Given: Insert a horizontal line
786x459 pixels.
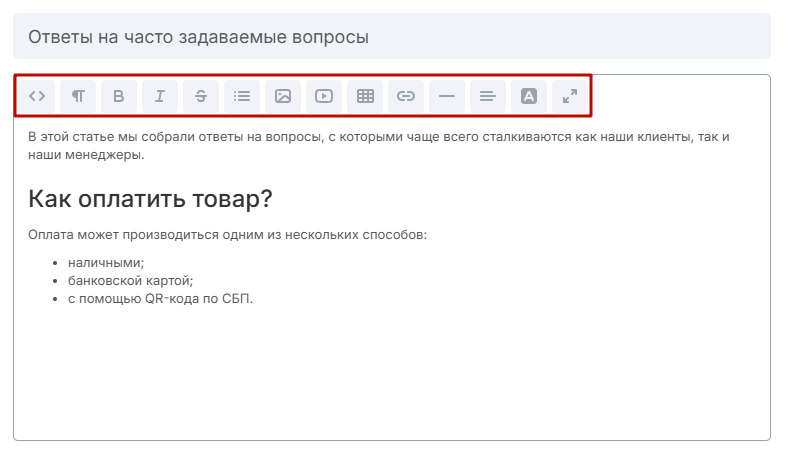Looking at the screenshot, I should point(447,96).
